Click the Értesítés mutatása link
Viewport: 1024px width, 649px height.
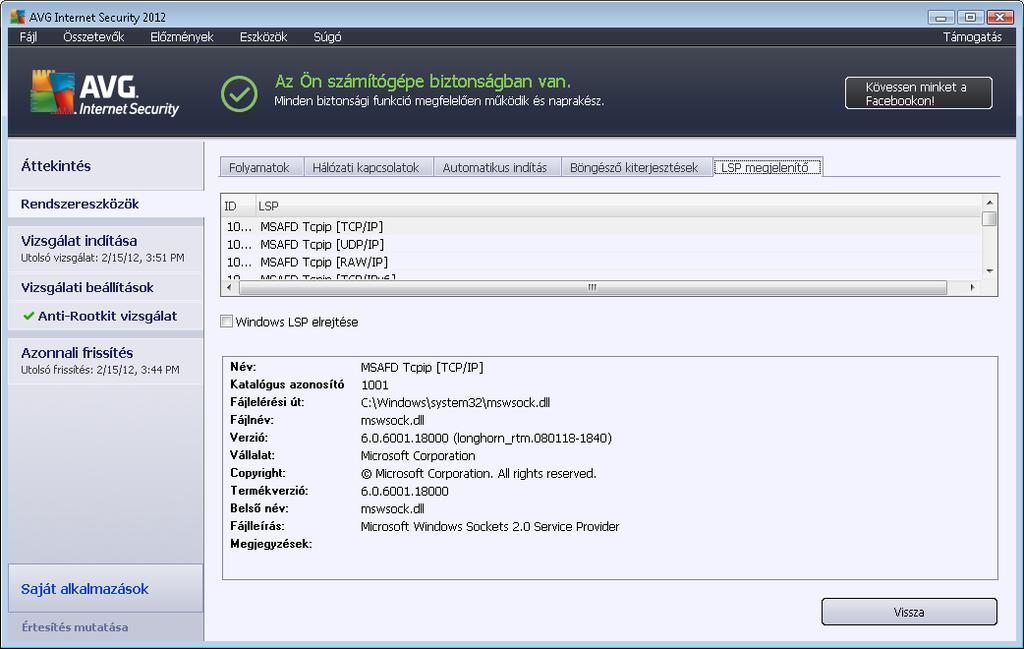pos(74,627)
